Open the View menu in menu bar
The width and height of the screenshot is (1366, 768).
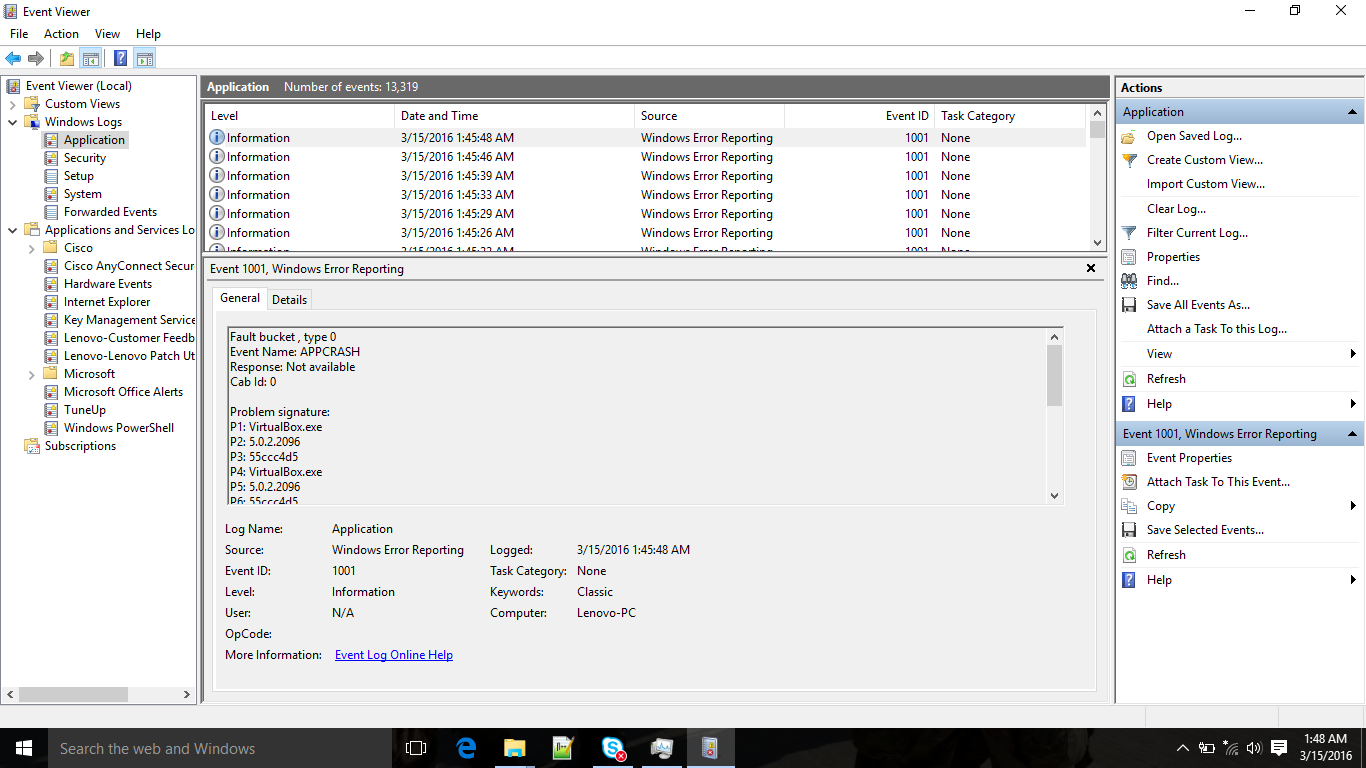(x=107, y=34)
